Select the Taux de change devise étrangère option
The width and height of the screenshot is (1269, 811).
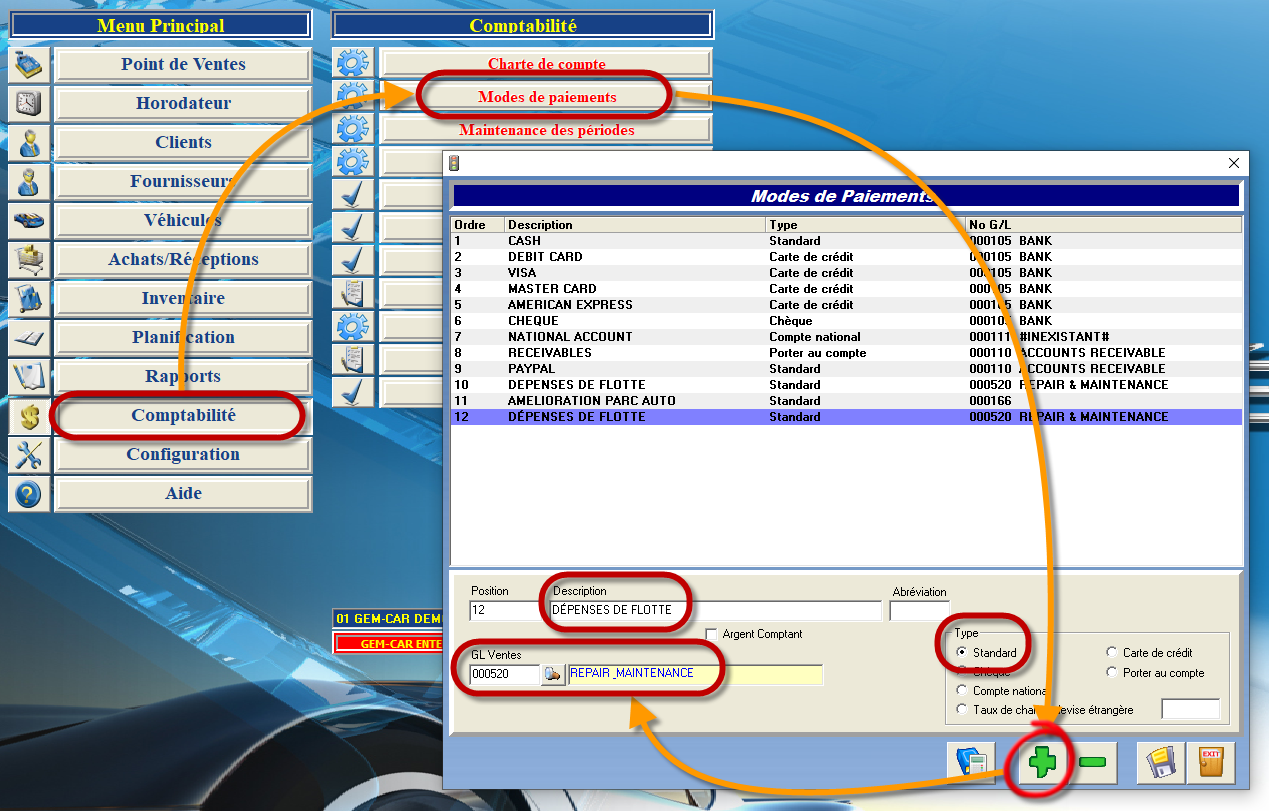pyautogui.click(x=962, y=710)
